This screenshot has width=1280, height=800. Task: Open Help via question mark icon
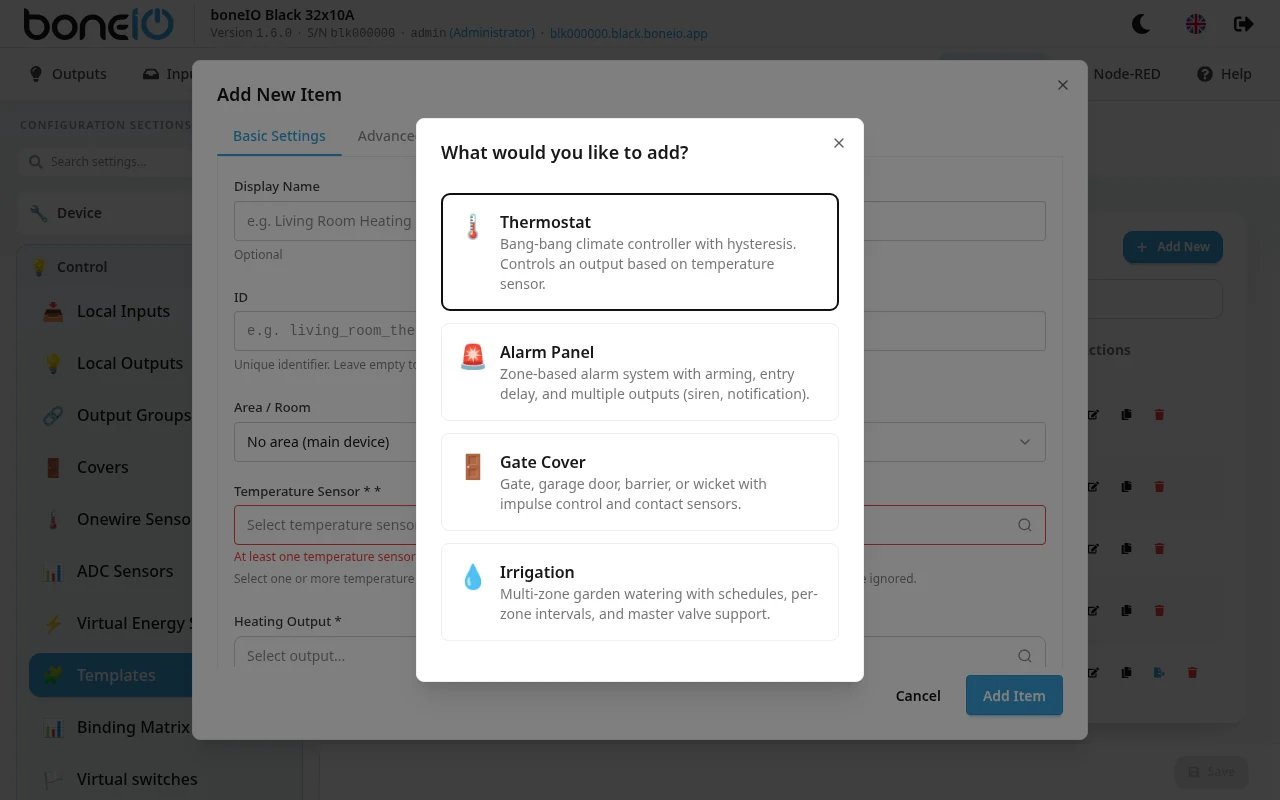click(1205, 74)
